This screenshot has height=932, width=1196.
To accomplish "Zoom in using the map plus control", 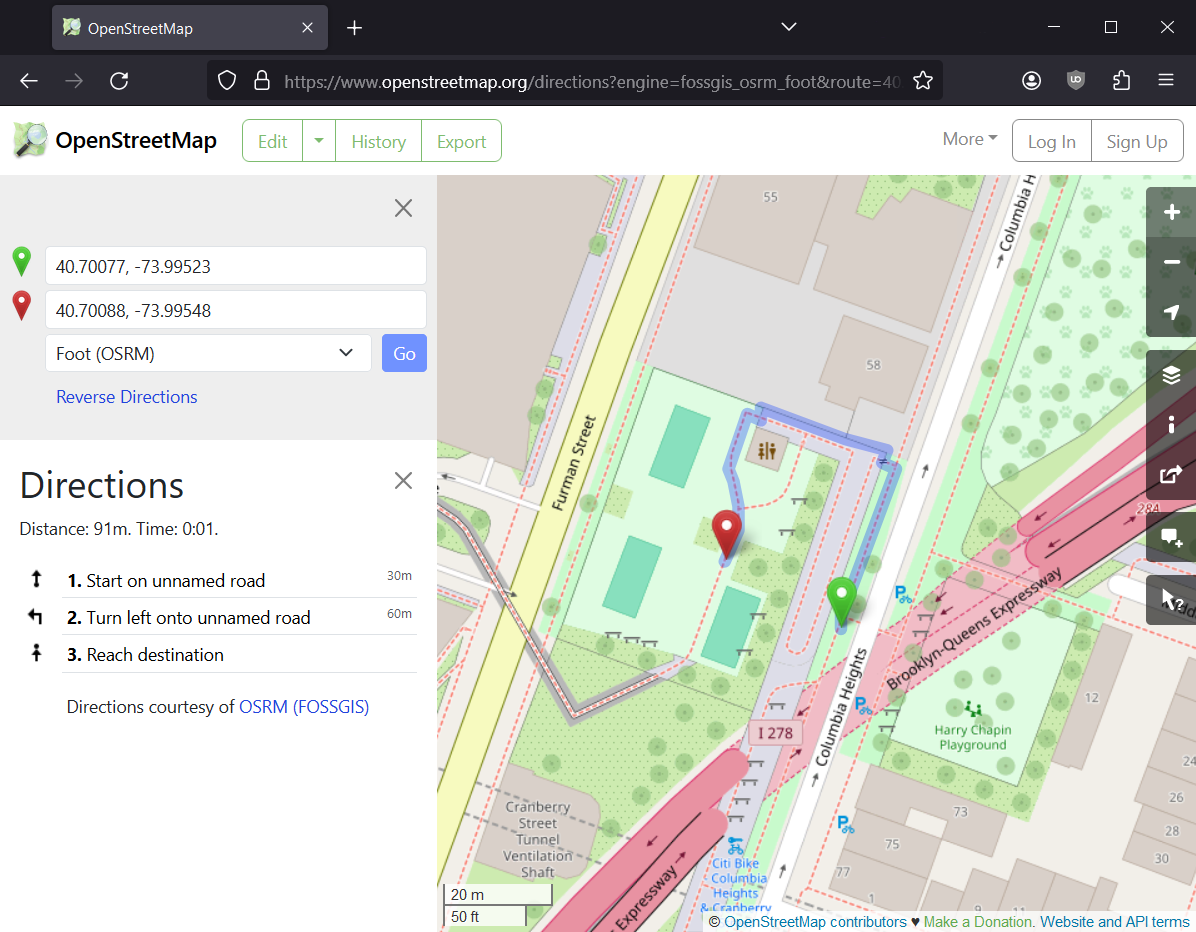I will pos(1172,212).
